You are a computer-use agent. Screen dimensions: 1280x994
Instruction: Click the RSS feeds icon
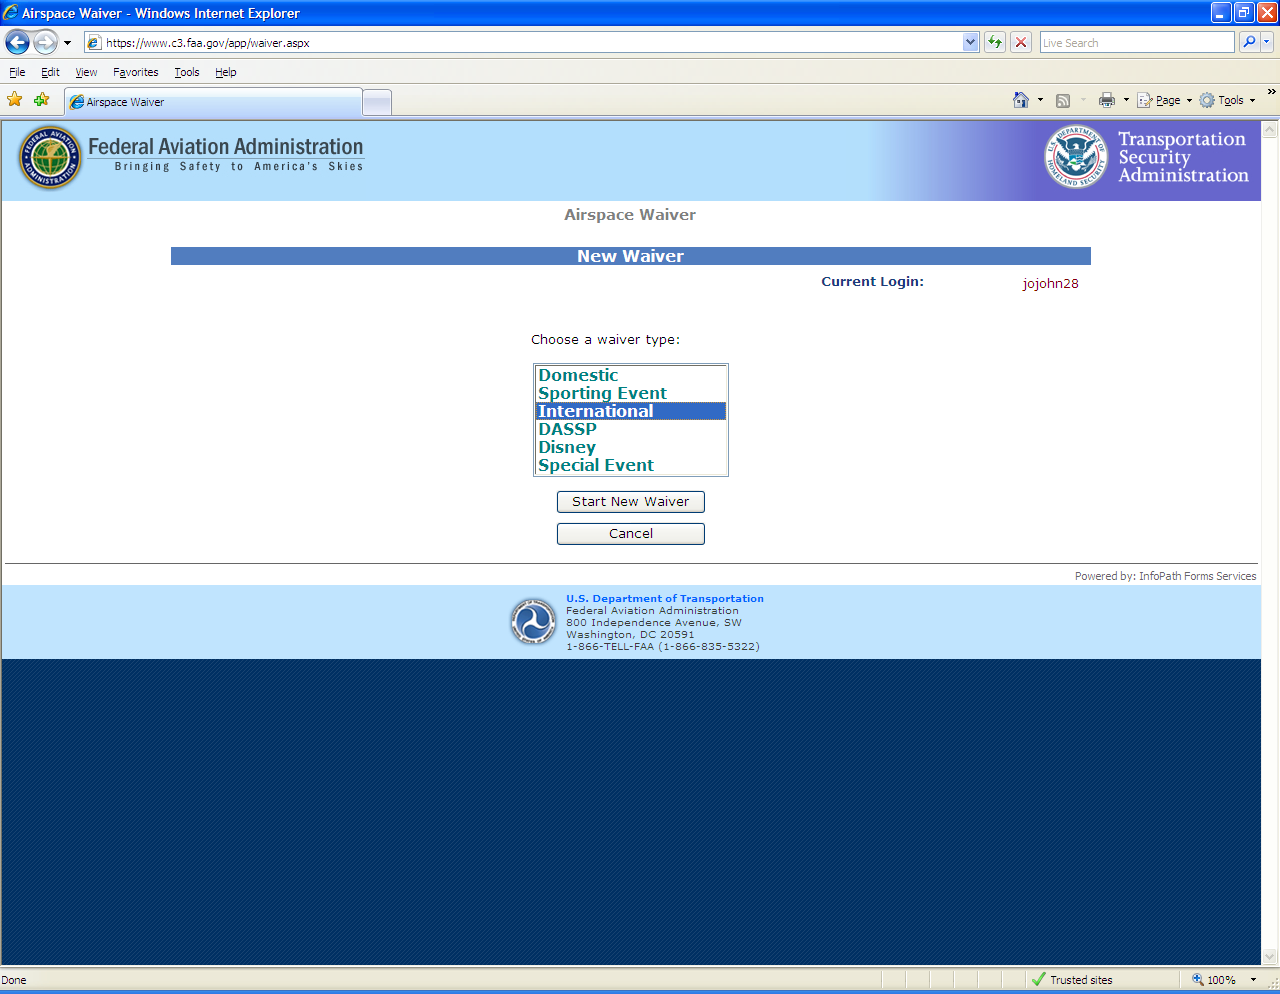pos(1063,100)
